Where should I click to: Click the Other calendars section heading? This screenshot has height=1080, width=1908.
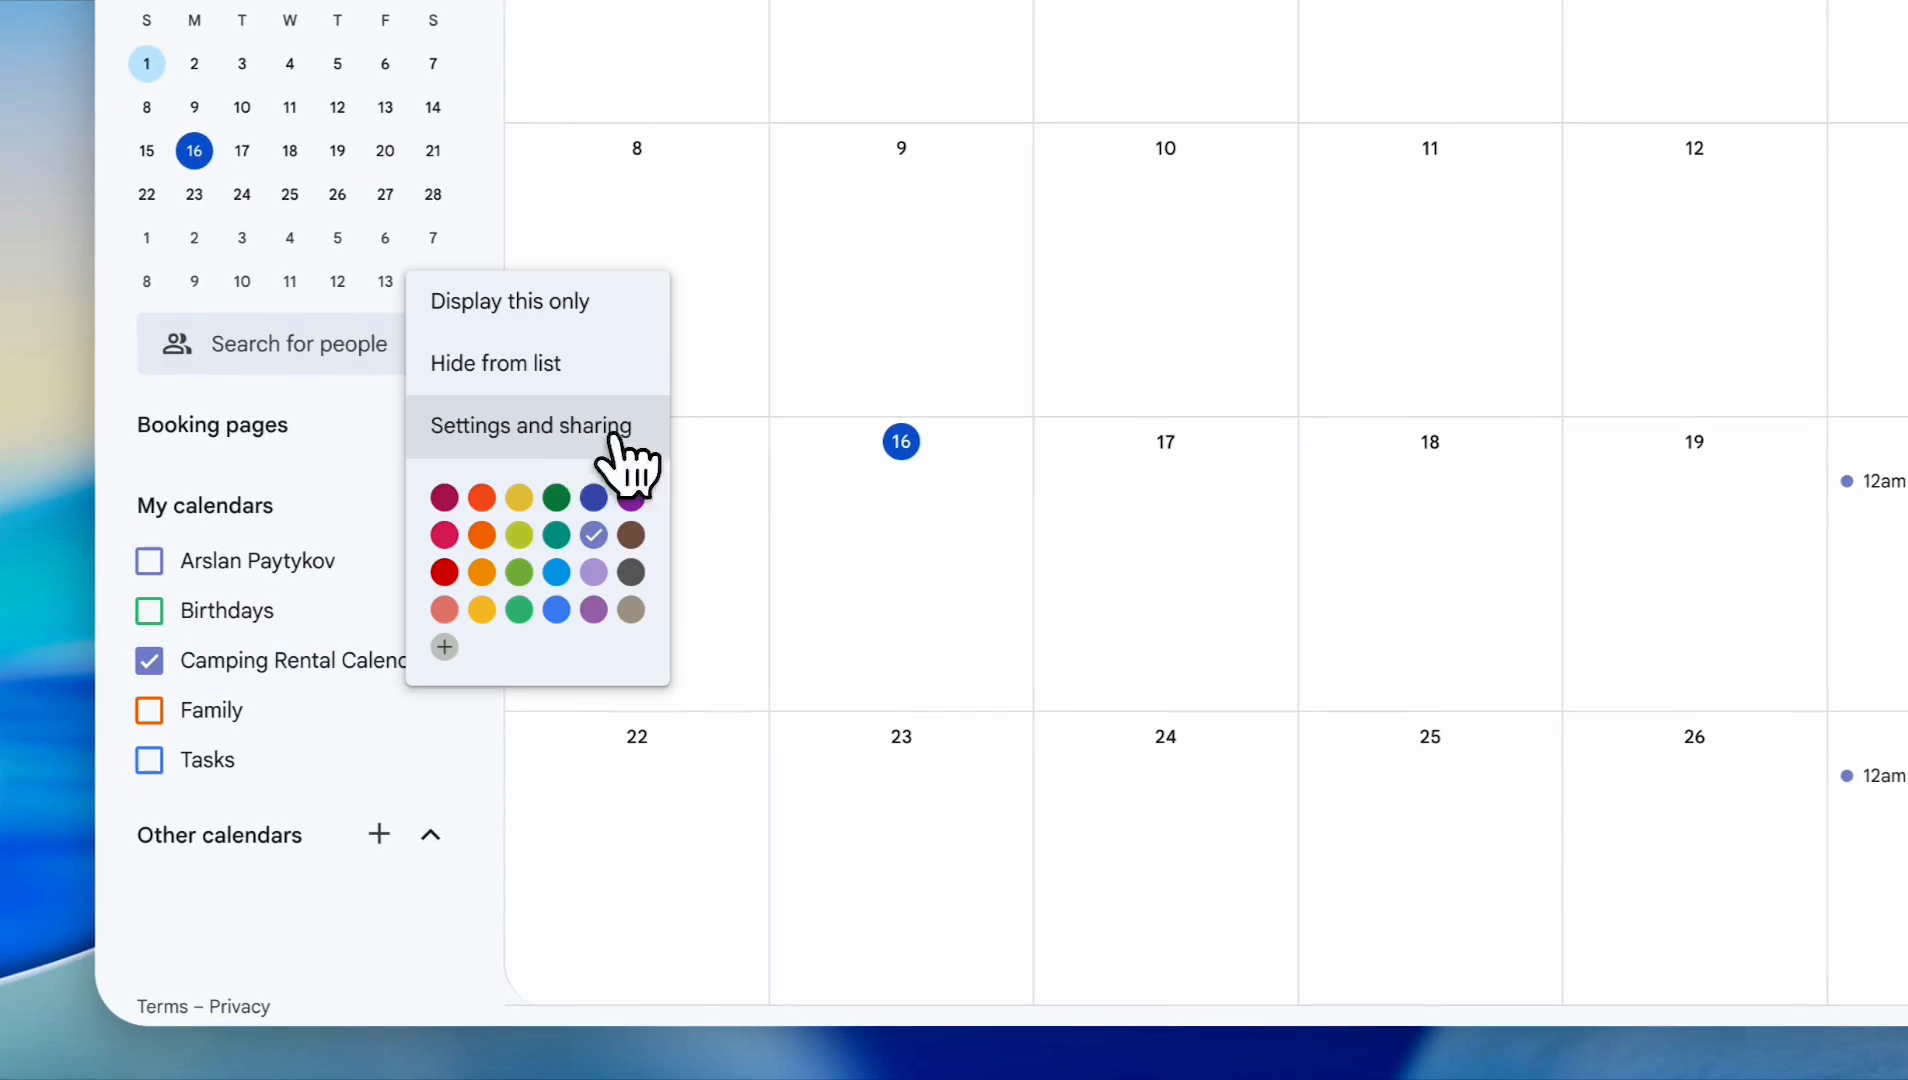(219, 835)
